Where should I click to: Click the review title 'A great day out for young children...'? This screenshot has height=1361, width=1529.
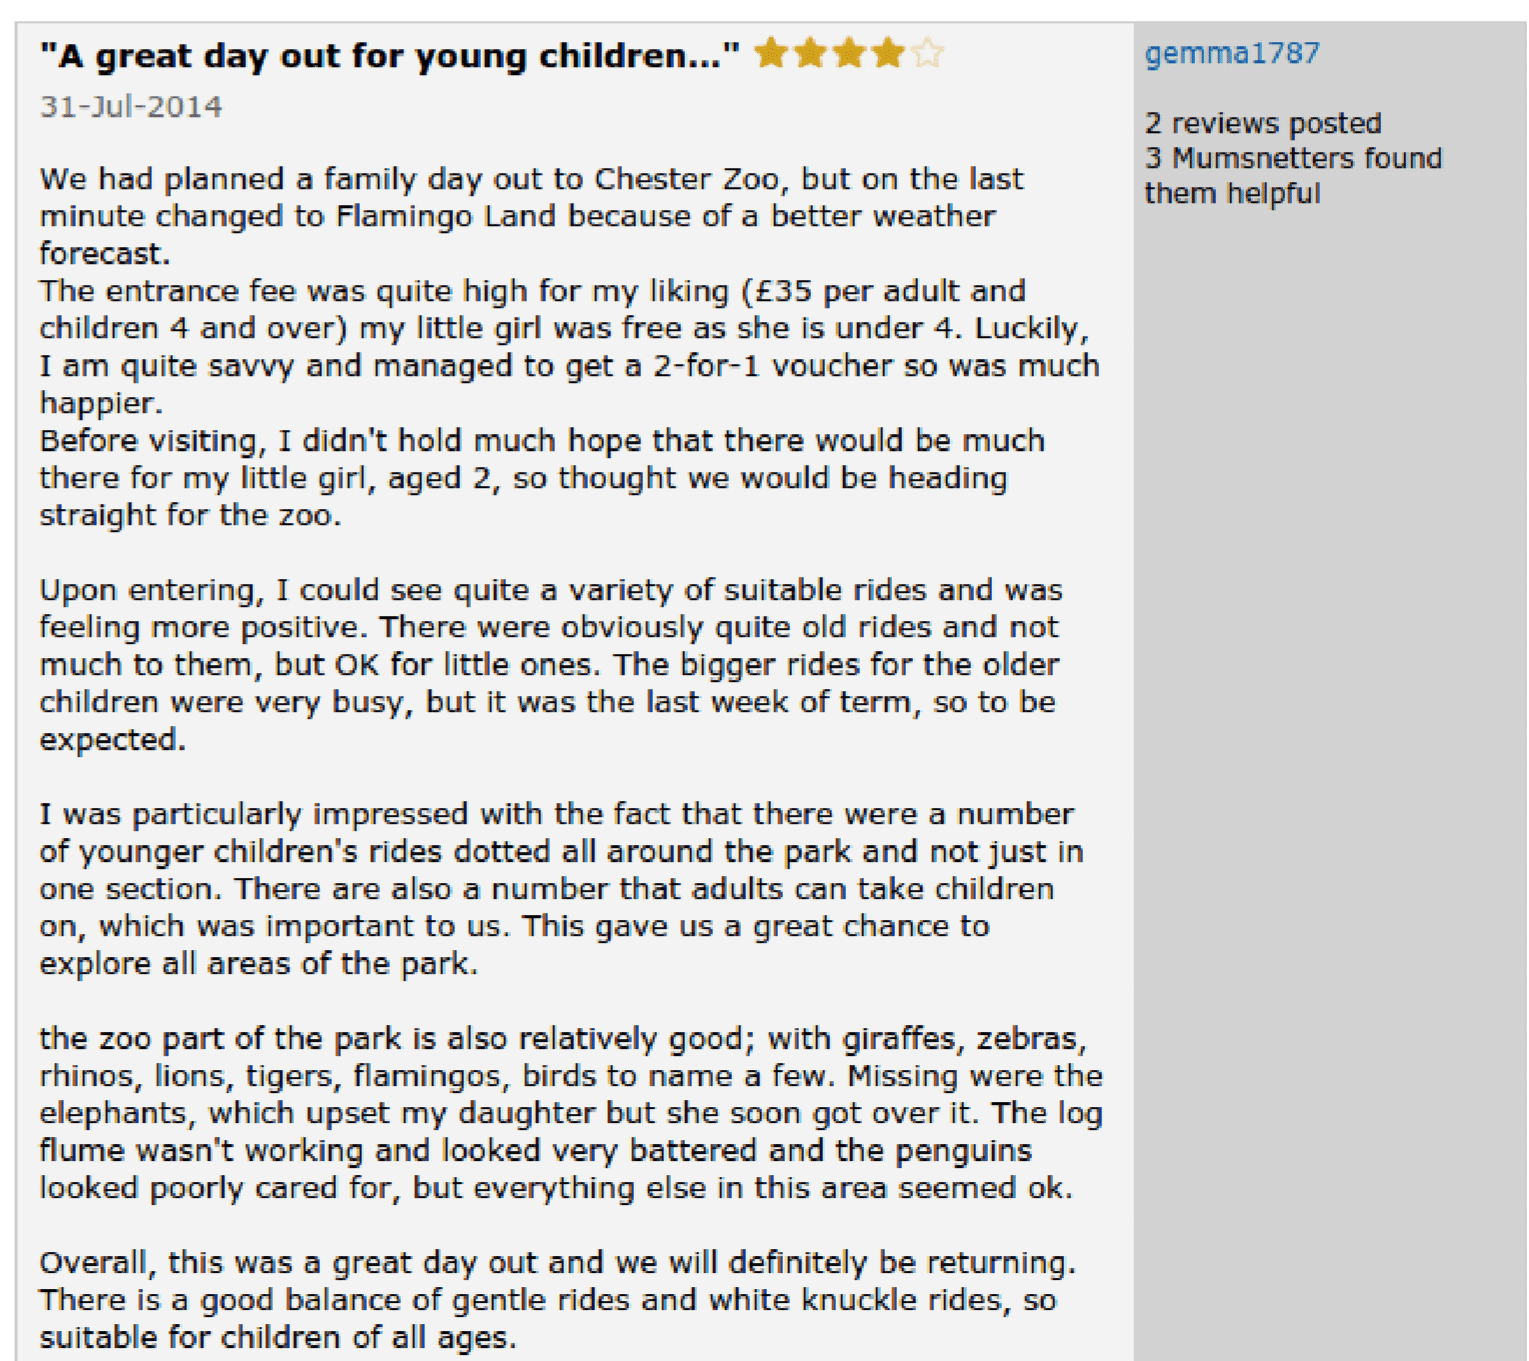tap(390, 56)
